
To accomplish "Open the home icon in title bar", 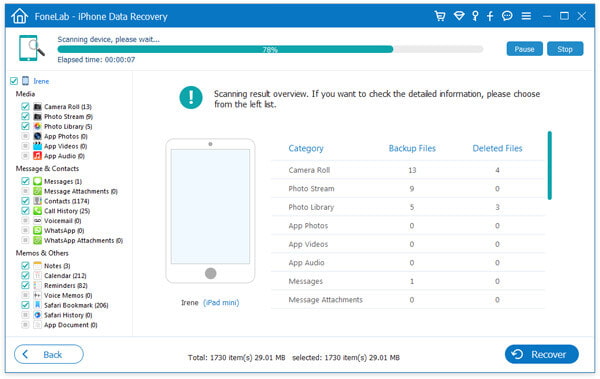I will [x=20, y=16].
